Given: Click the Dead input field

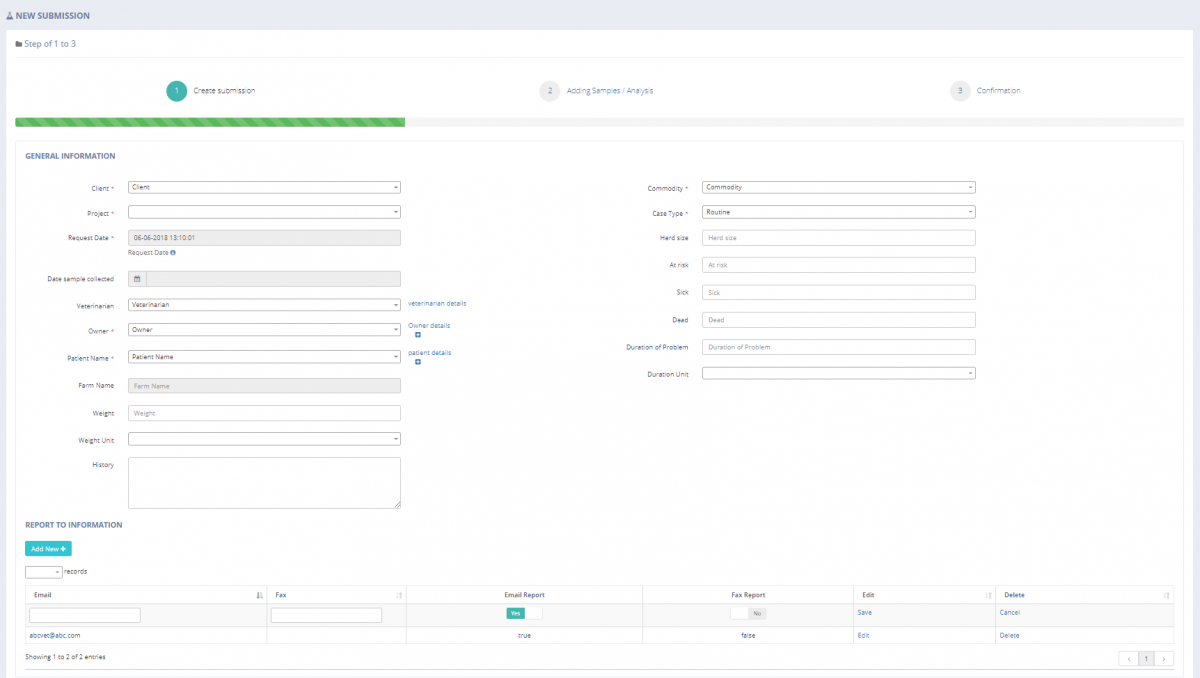Looking at the screenshot, I should 838,320.
